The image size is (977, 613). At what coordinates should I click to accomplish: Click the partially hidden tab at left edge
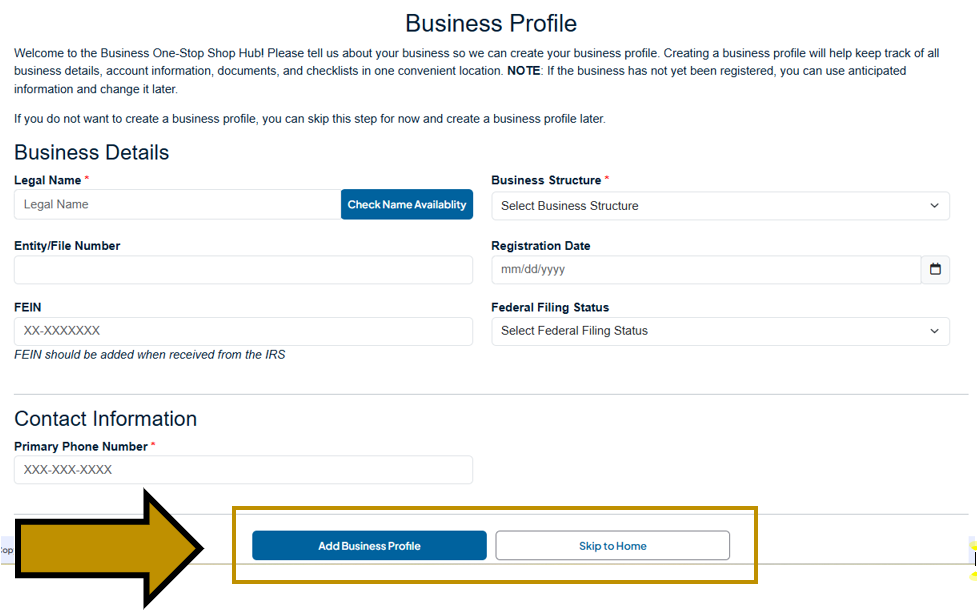point(5,548)
